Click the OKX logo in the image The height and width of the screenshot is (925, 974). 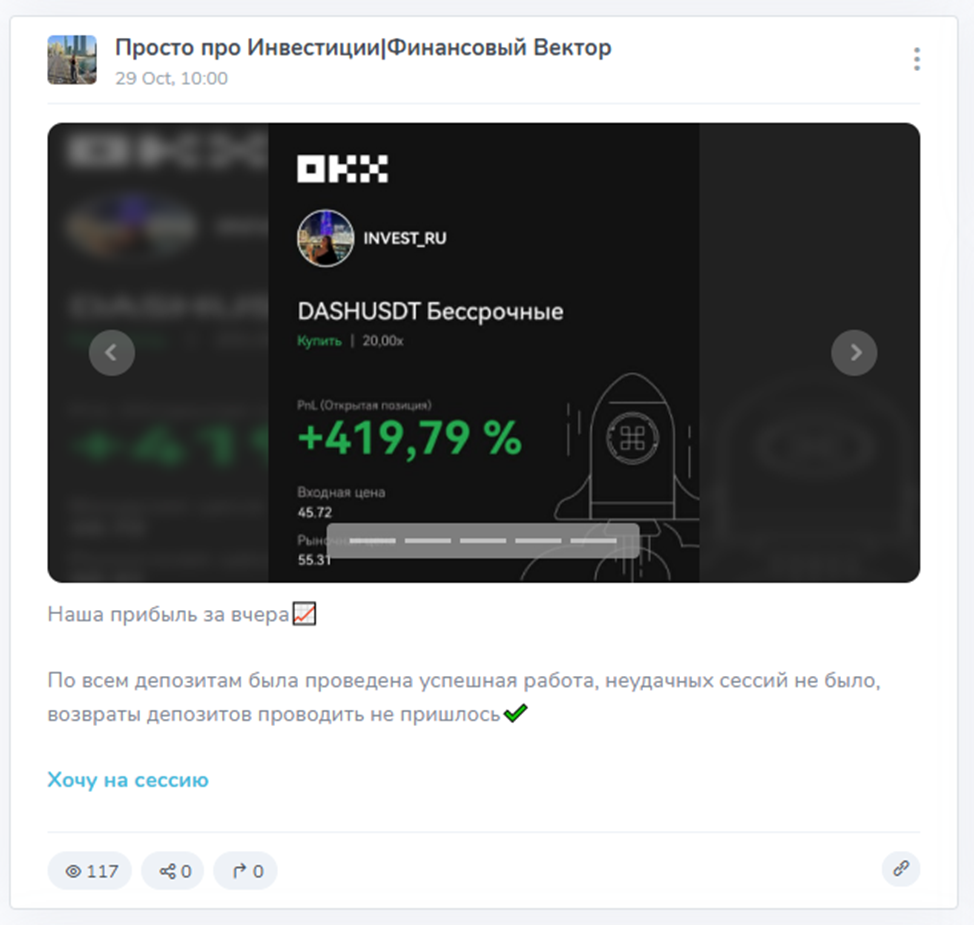click(342, 169)
